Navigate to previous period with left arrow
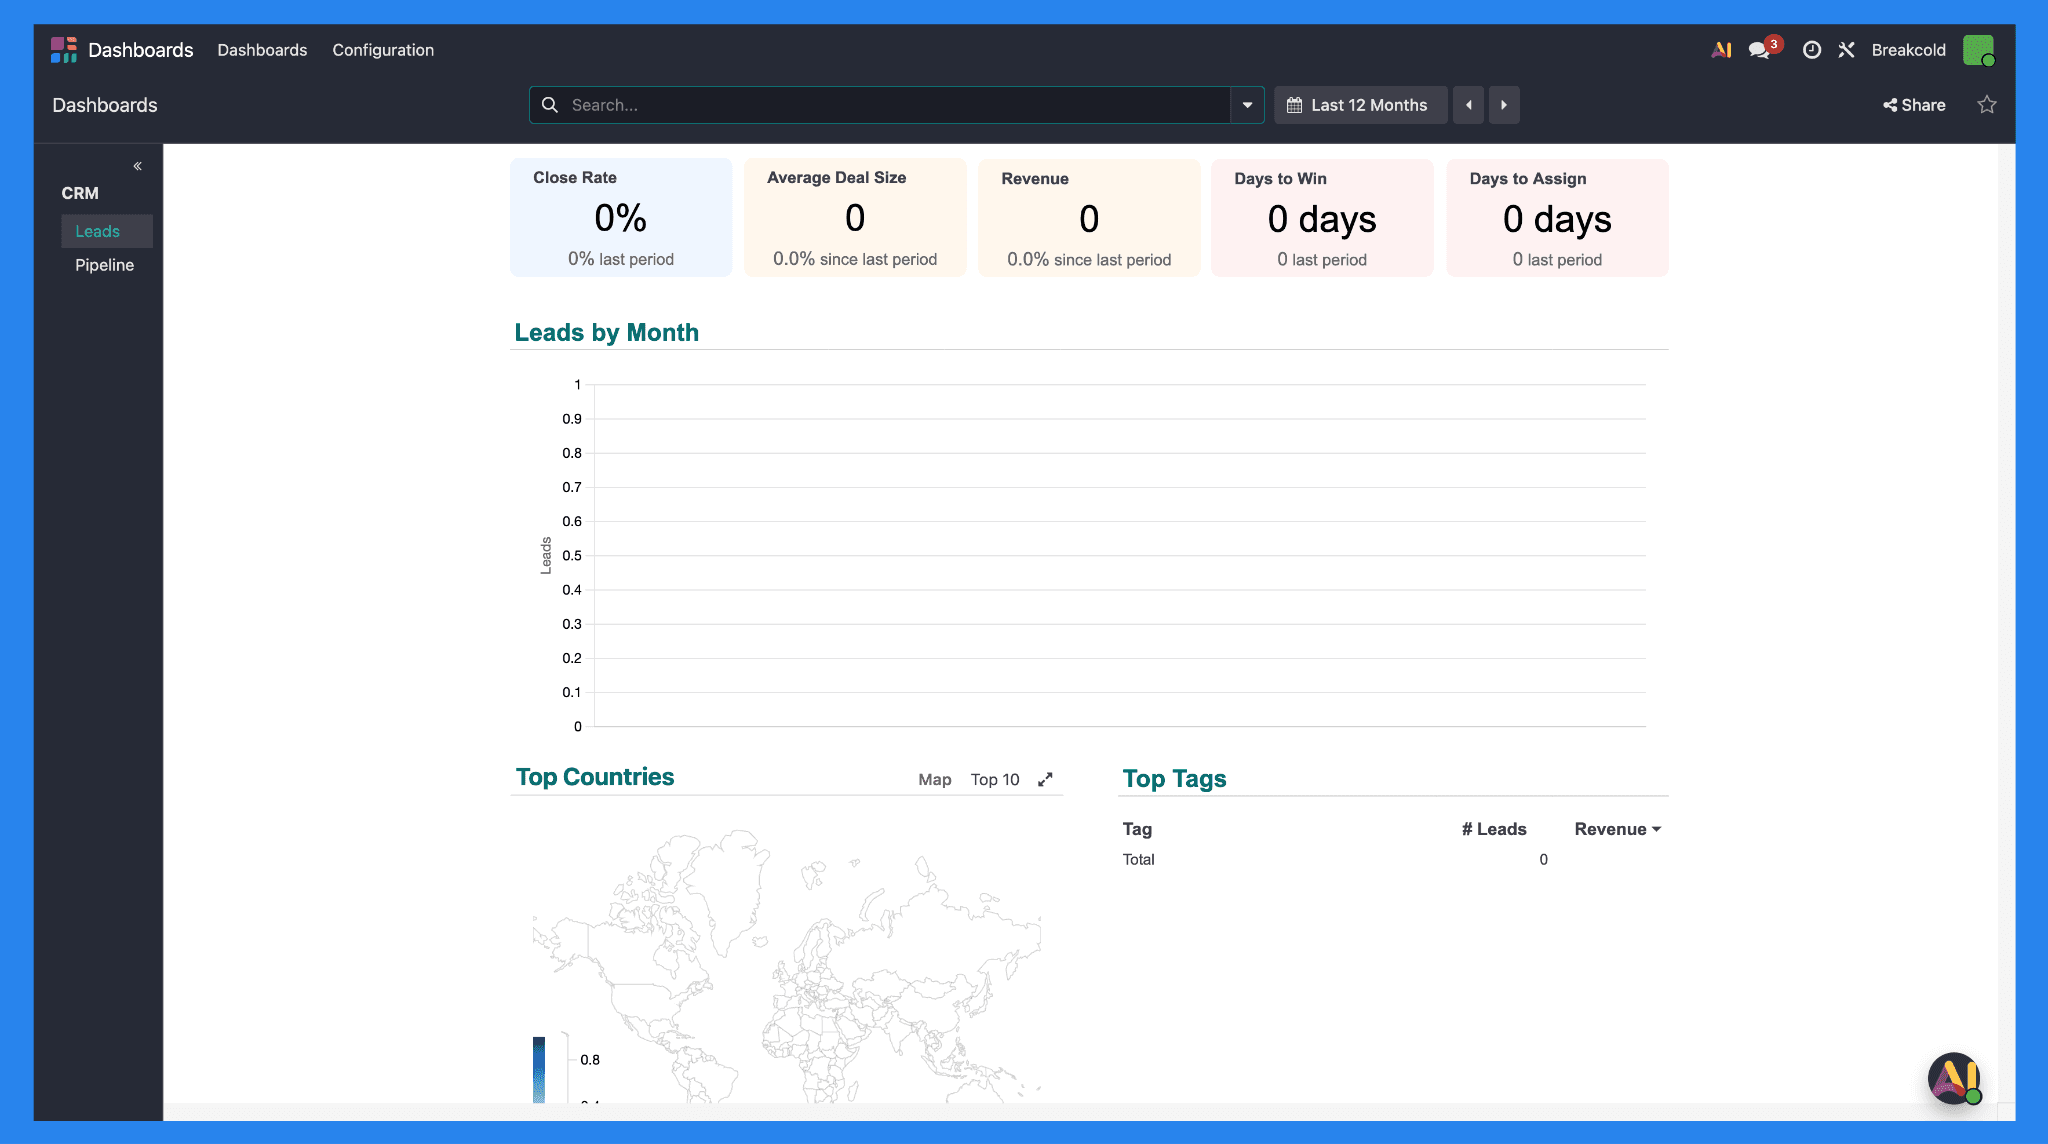 pyautogui.click(x=1468, y=104)
